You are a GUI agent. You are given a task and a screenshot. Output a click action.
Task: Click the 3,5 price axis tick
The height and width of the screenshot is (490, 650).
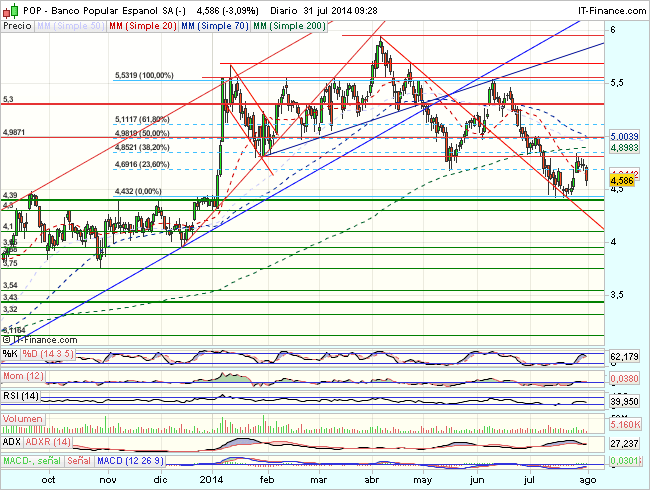pyautogui.click(x=617, y=295)
